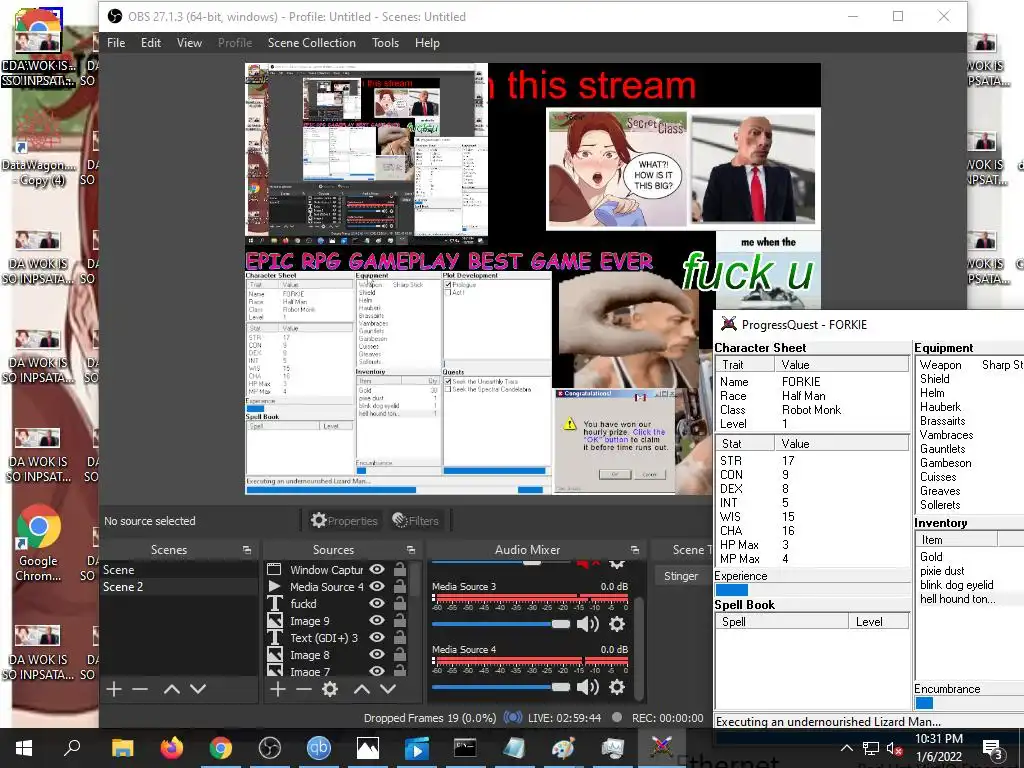The image size is (1024, 768).
Task: Open the Tools menu in OBS
Action: (x=385, y=42)
